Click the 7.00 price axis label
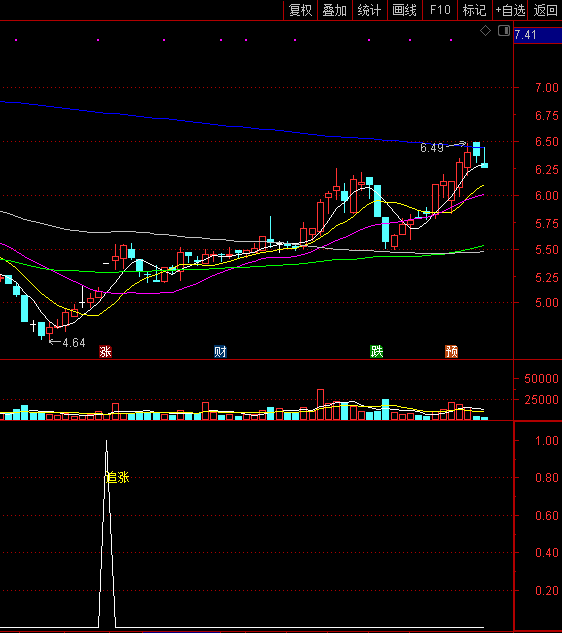This screenshot has height=633, width=562. [x=547, y=88]
